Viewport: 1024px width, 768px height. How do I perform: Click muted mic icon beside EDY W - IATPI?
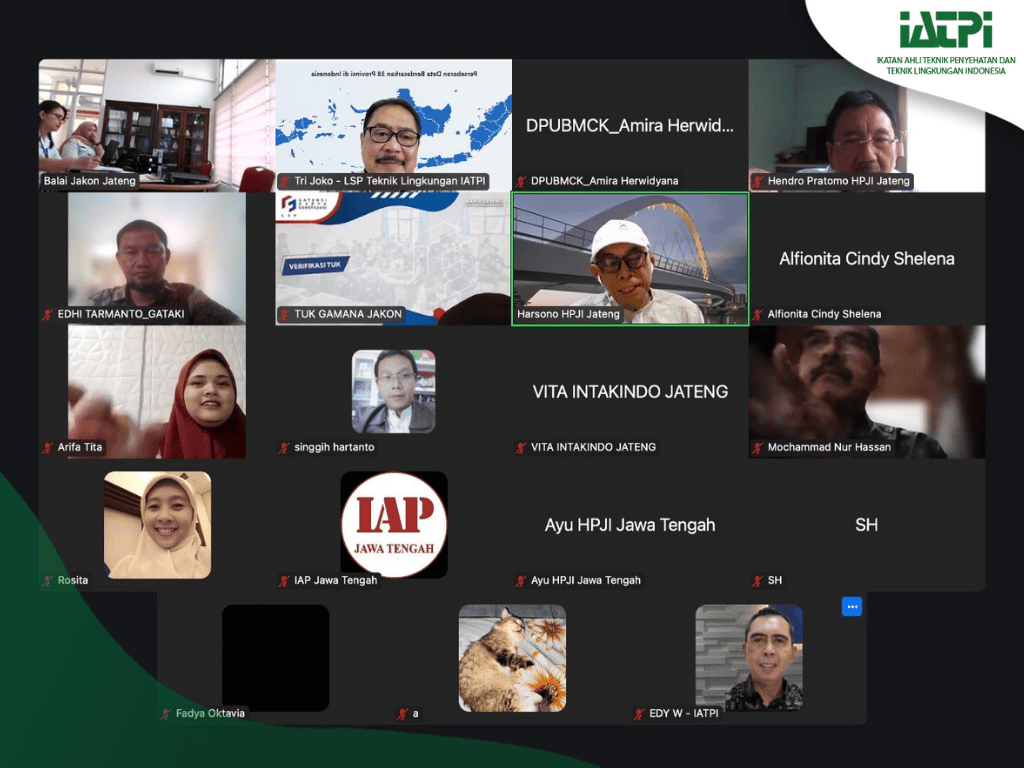[639, 714]
